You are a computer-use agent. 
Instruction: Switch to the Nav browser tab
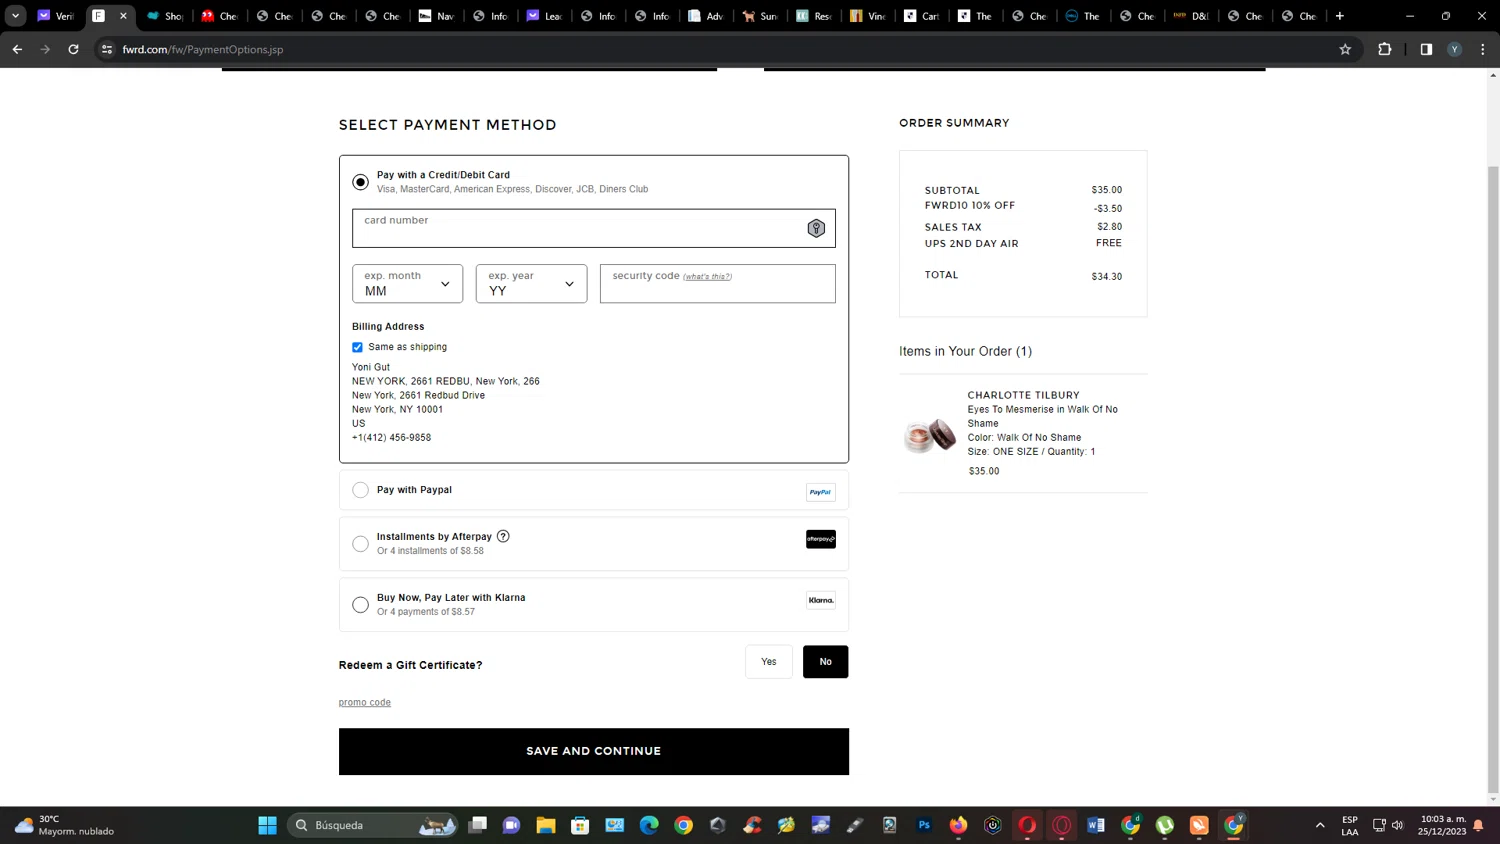pyautogui.click(x=436, y=16)
